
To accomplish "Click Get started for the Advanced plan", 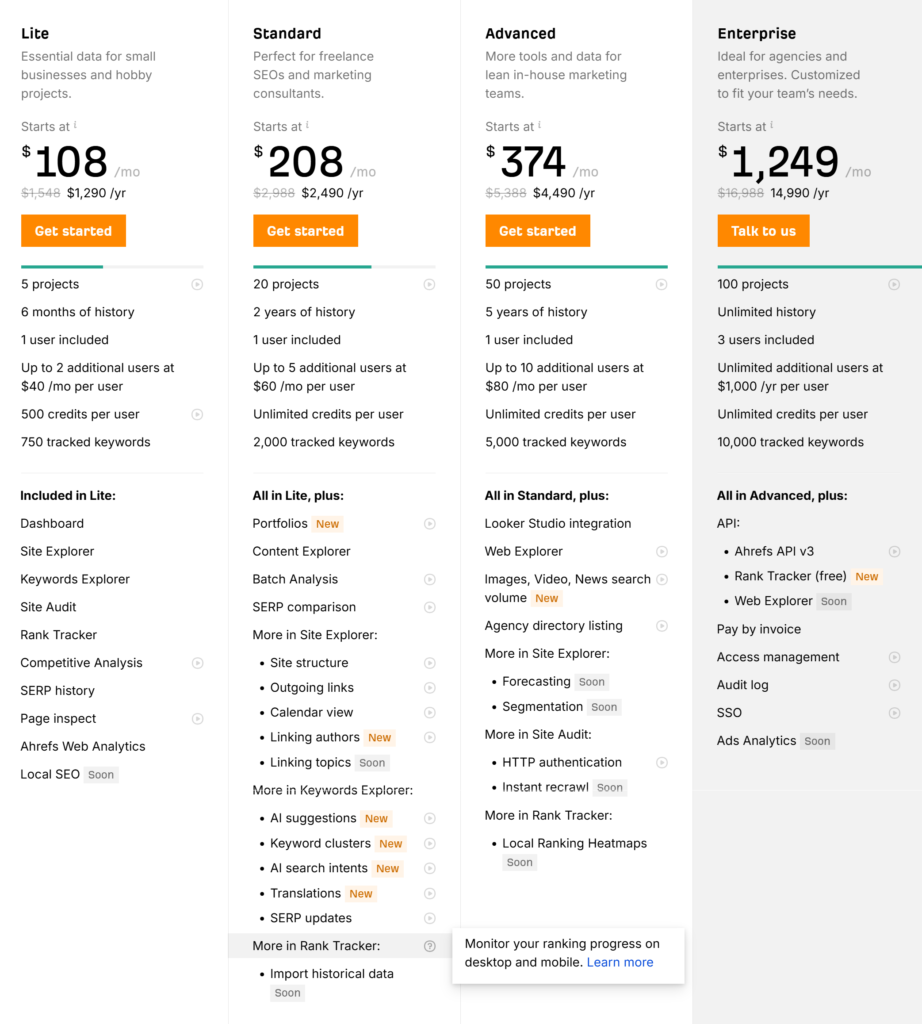I will (x=537, y=231).
